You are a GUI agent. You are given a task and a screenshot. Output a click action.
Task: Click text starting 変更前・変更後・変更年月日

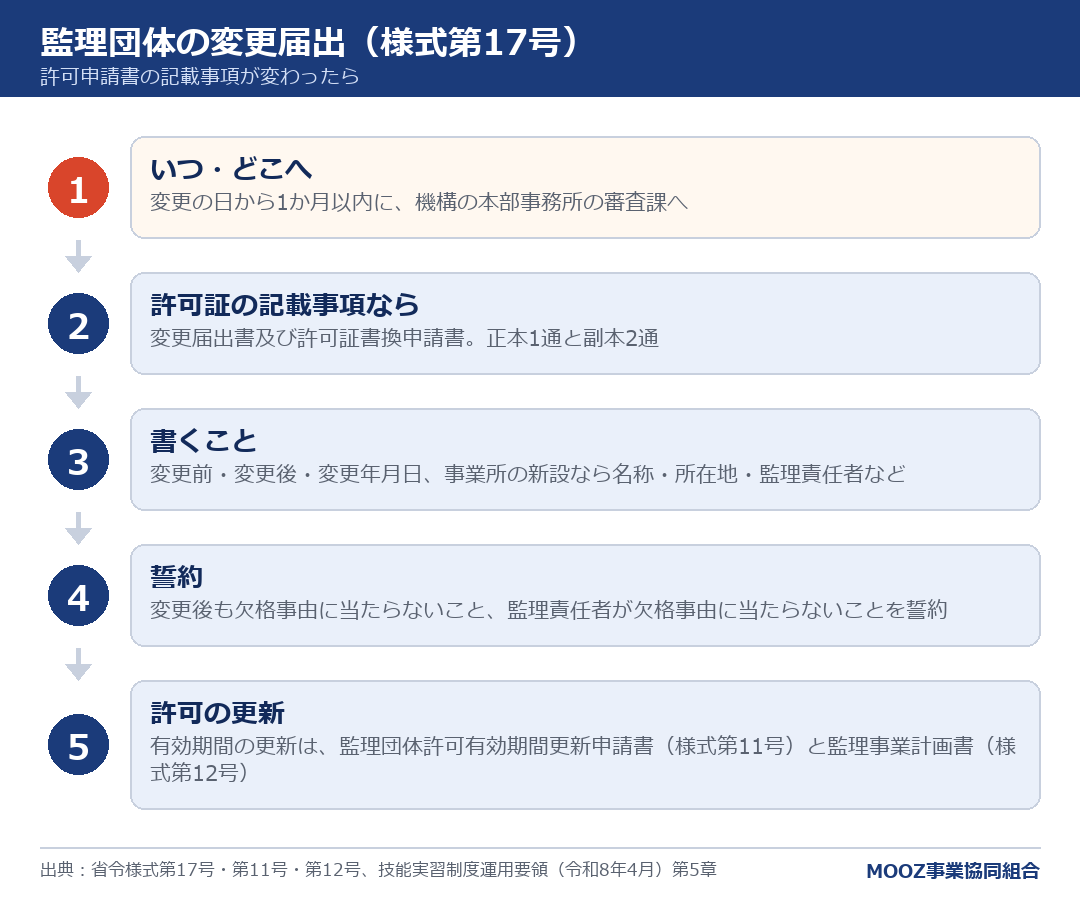tap(528, 474)
